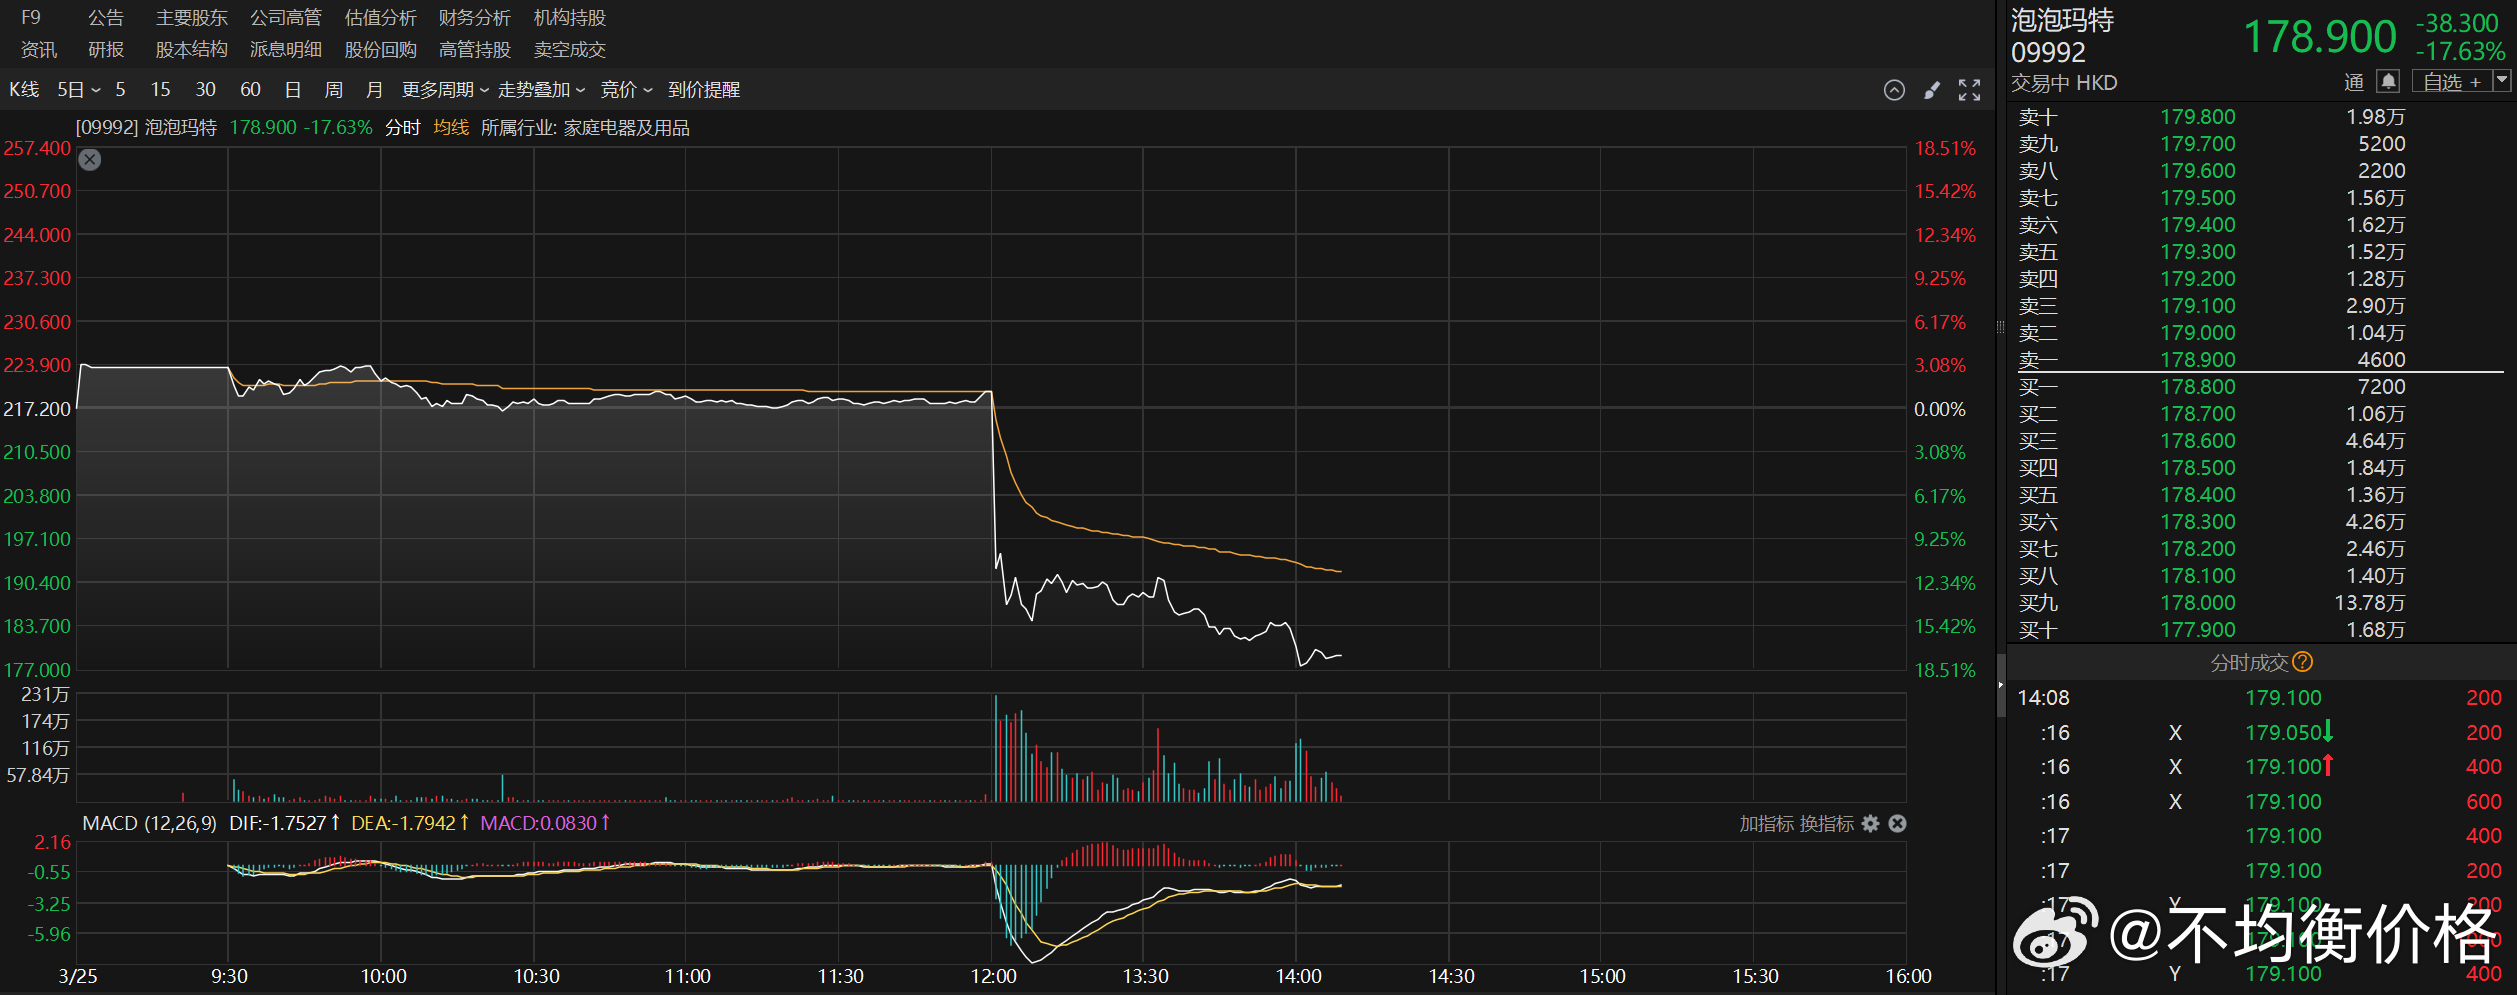Select 卖一 ask price 178.900

pyautogui.click(x=2198, y=360)
